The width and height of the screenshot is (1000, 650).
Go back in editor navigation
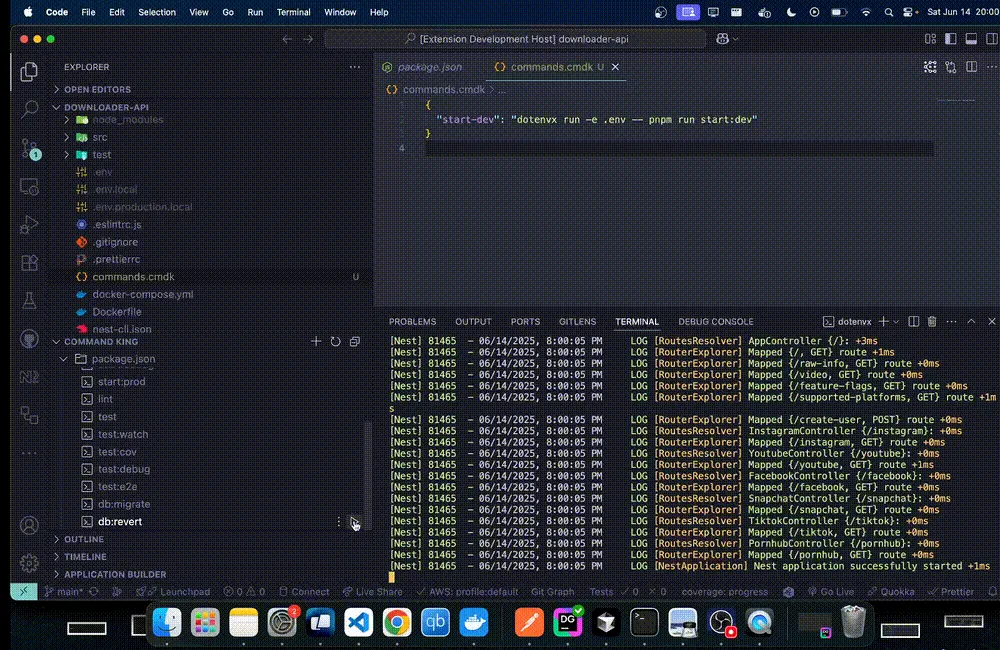287,39
